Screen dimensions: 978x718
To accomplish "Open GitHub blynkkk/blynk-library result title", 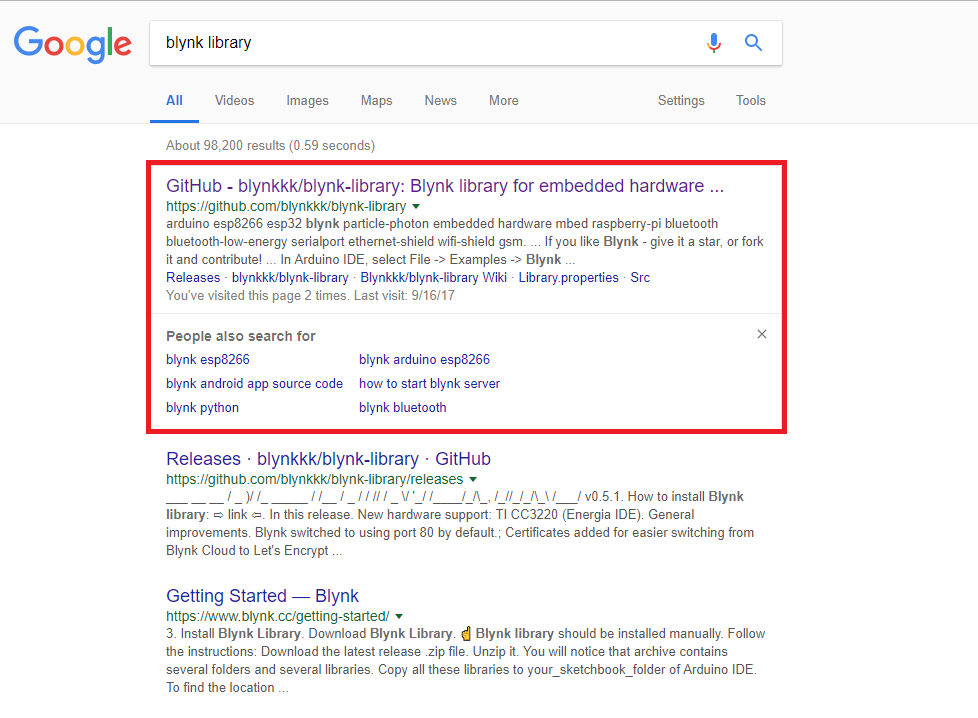I will coord(445,186).
